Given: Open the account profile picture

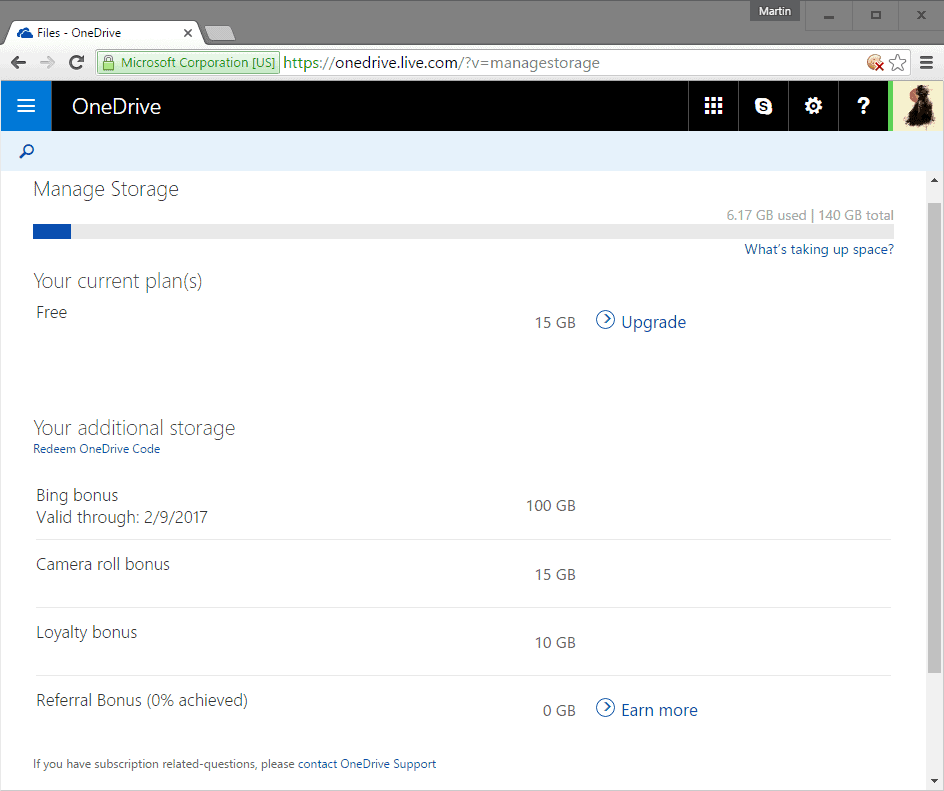Looking at the screenshot, I should tap(917, 105).
